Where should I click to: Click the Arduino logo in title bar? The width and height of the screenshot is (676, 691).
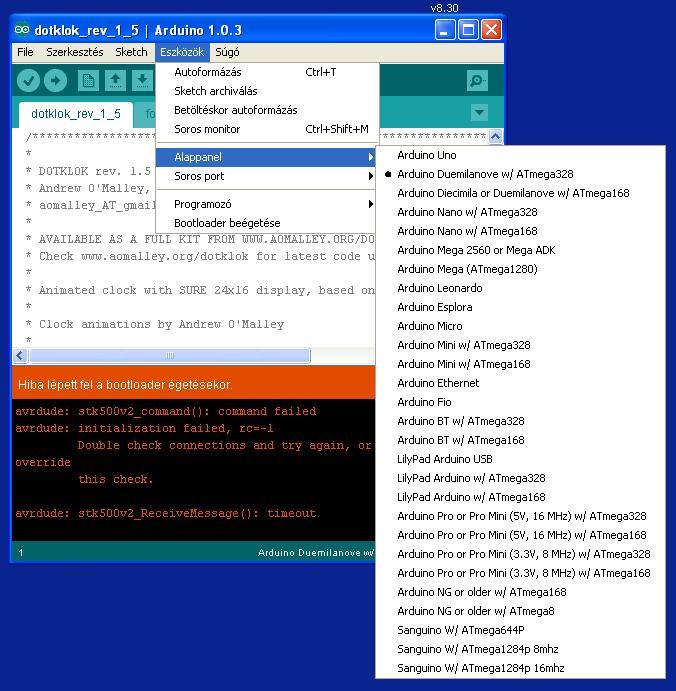22,30
